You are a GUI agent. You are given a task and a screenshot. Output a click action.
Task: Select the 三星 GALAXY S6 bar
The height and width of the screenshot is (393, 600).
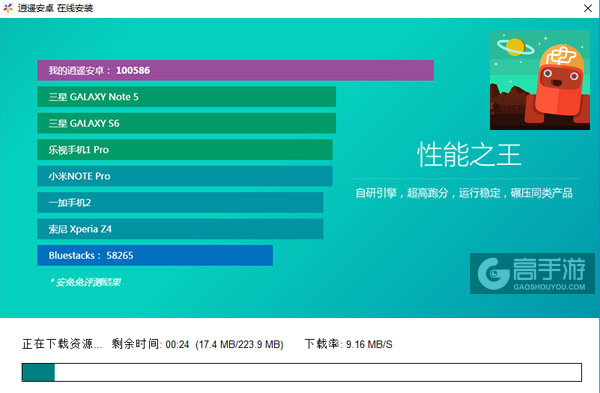pyautogui.click(x=186, y=123)
